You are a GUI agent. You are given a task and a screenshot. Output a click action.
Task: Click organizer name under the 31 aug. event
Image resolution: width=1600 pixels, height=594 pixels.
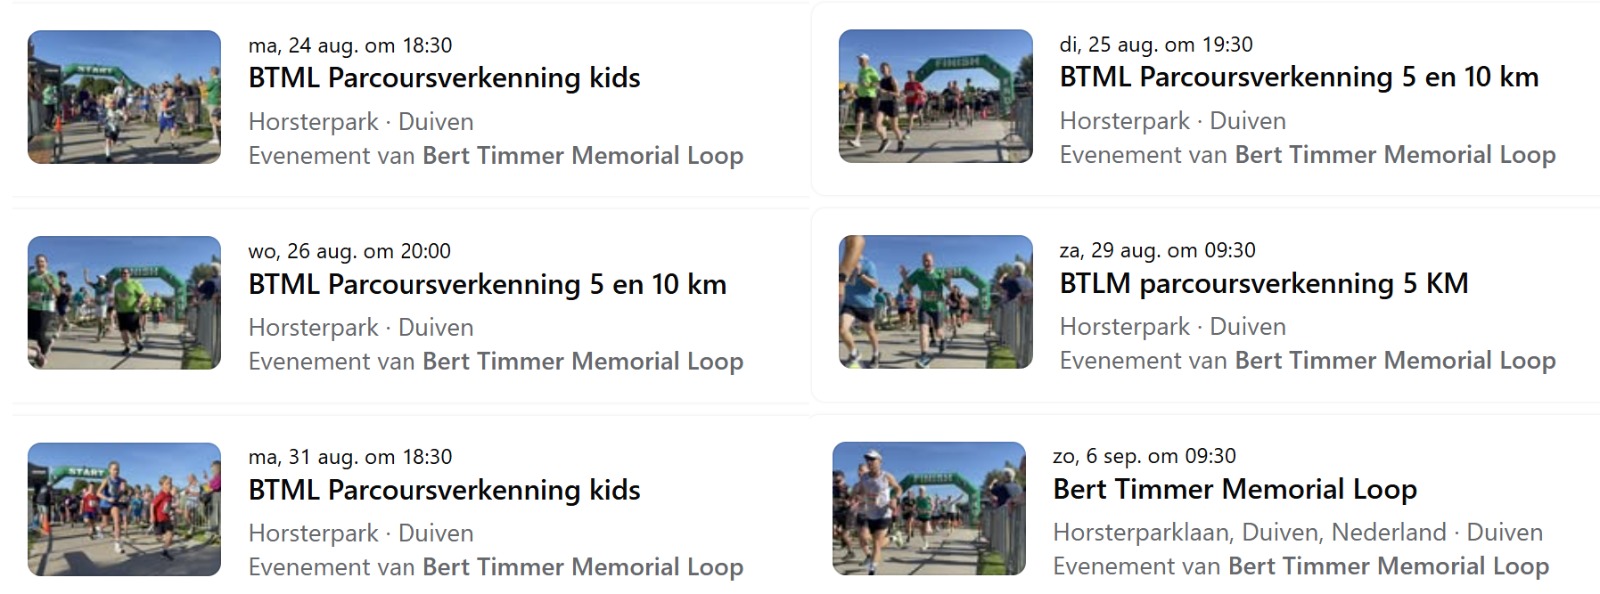pos(583,568)
